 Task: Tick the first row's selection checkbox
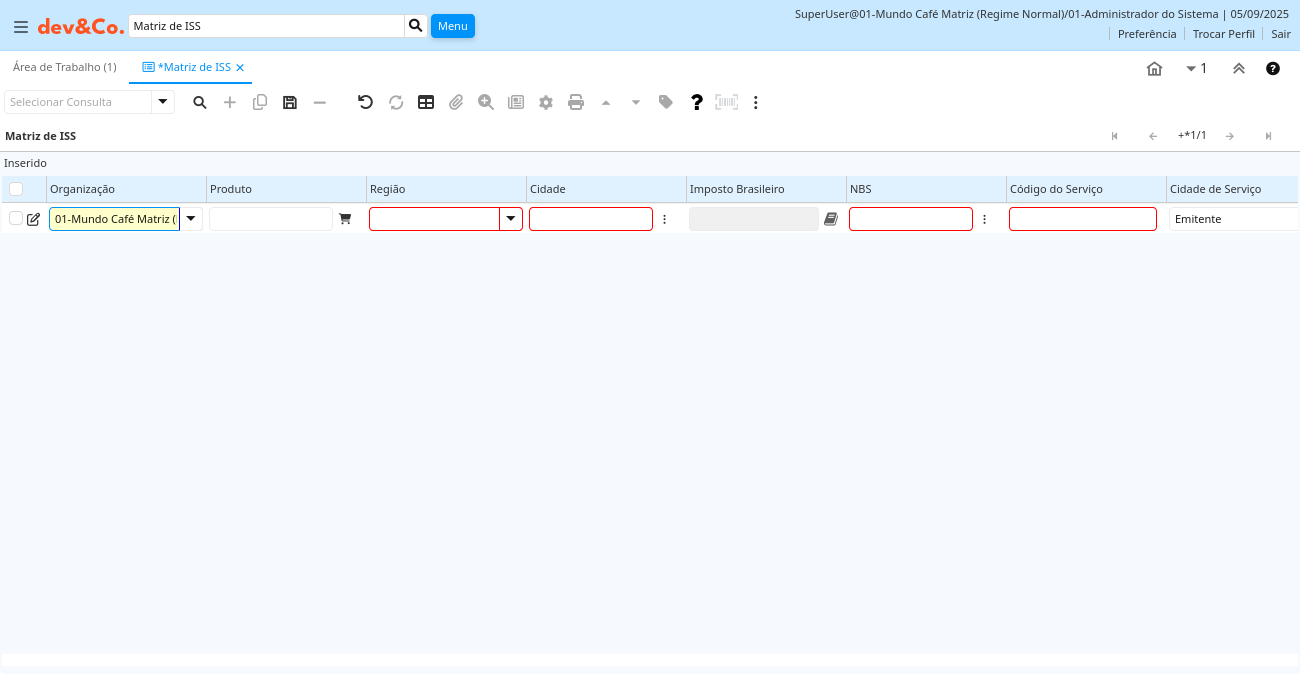16,219
